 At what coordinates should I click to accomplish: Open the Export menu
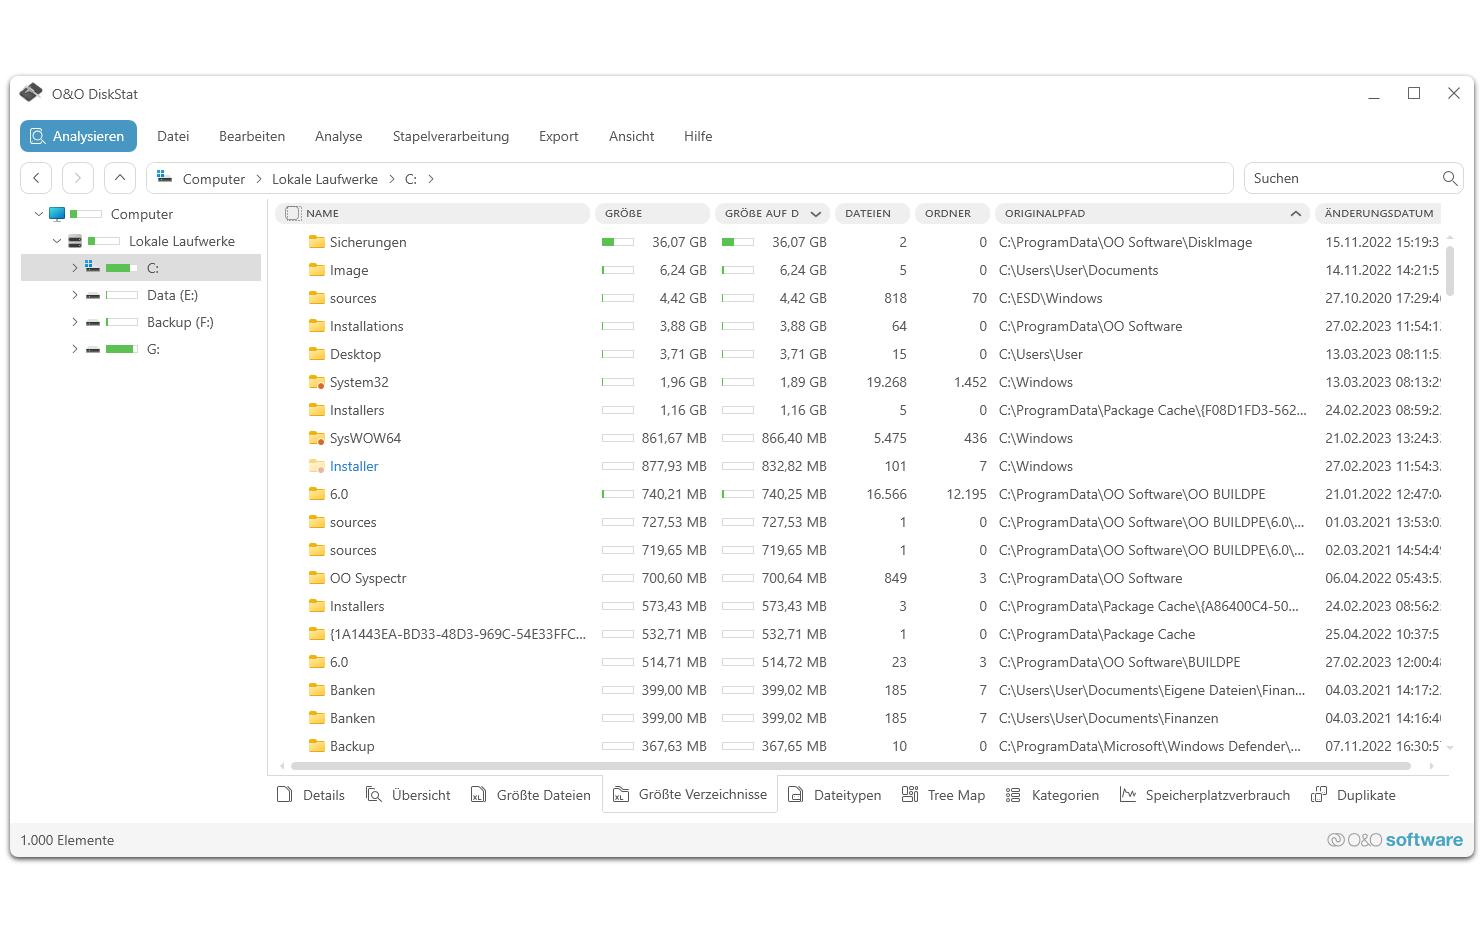coord(558,136)
